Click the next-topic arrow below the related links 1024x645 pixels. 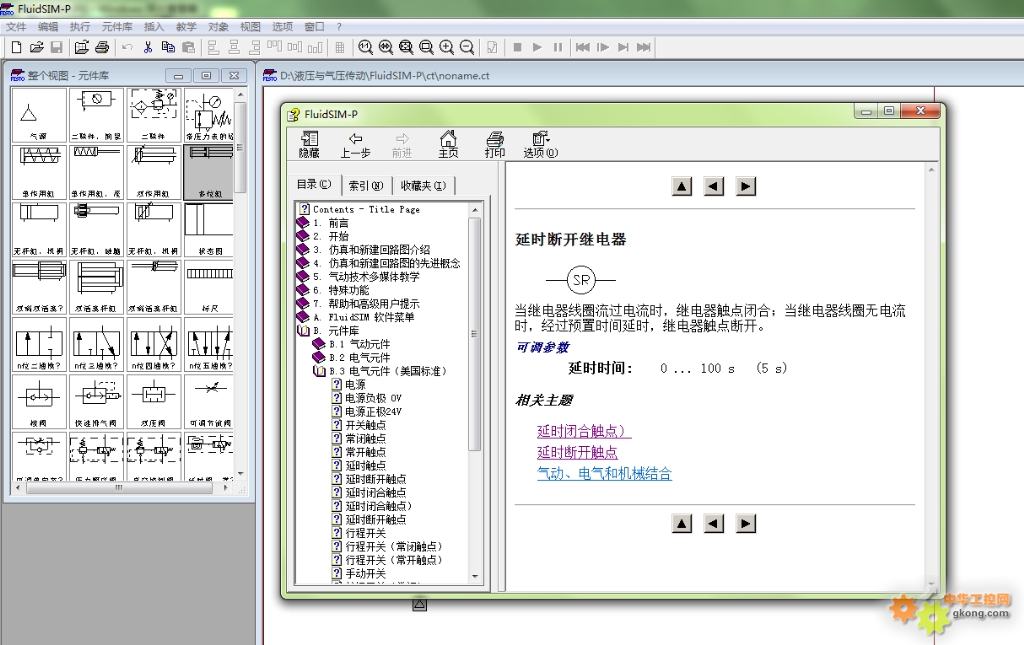point(746,524)
